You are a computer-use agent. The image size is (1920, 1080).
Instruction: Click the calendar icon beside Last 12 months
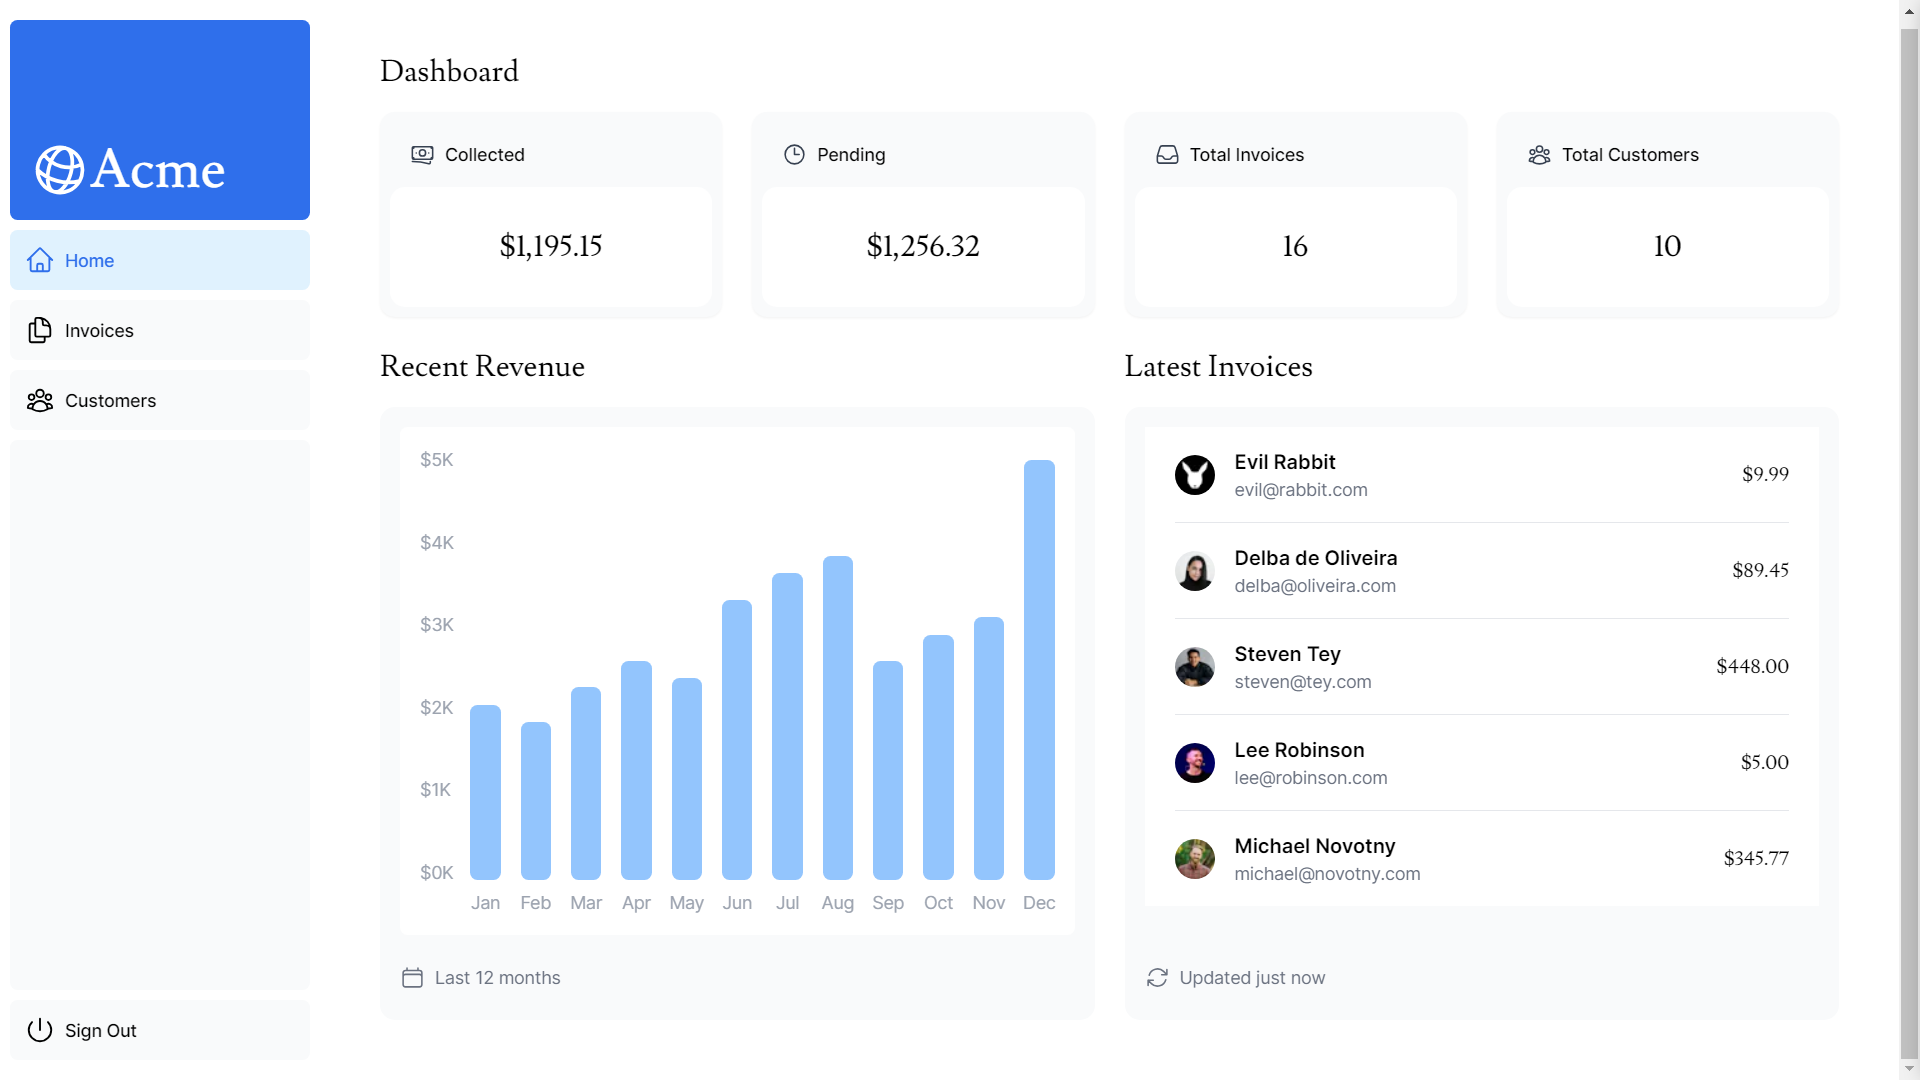click(x=412, y=978)
